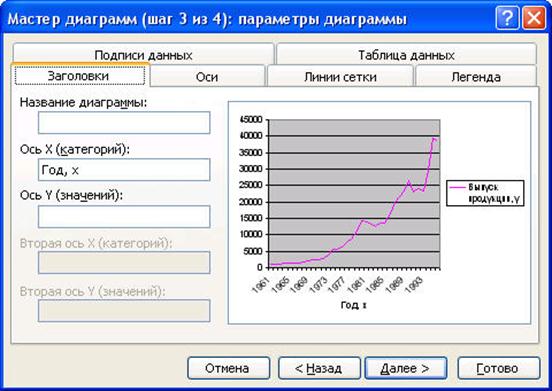This screenshot has height=391, width=552.
Task: Switch to the Подписи данных tab
Action: click(x=143, y=55)
